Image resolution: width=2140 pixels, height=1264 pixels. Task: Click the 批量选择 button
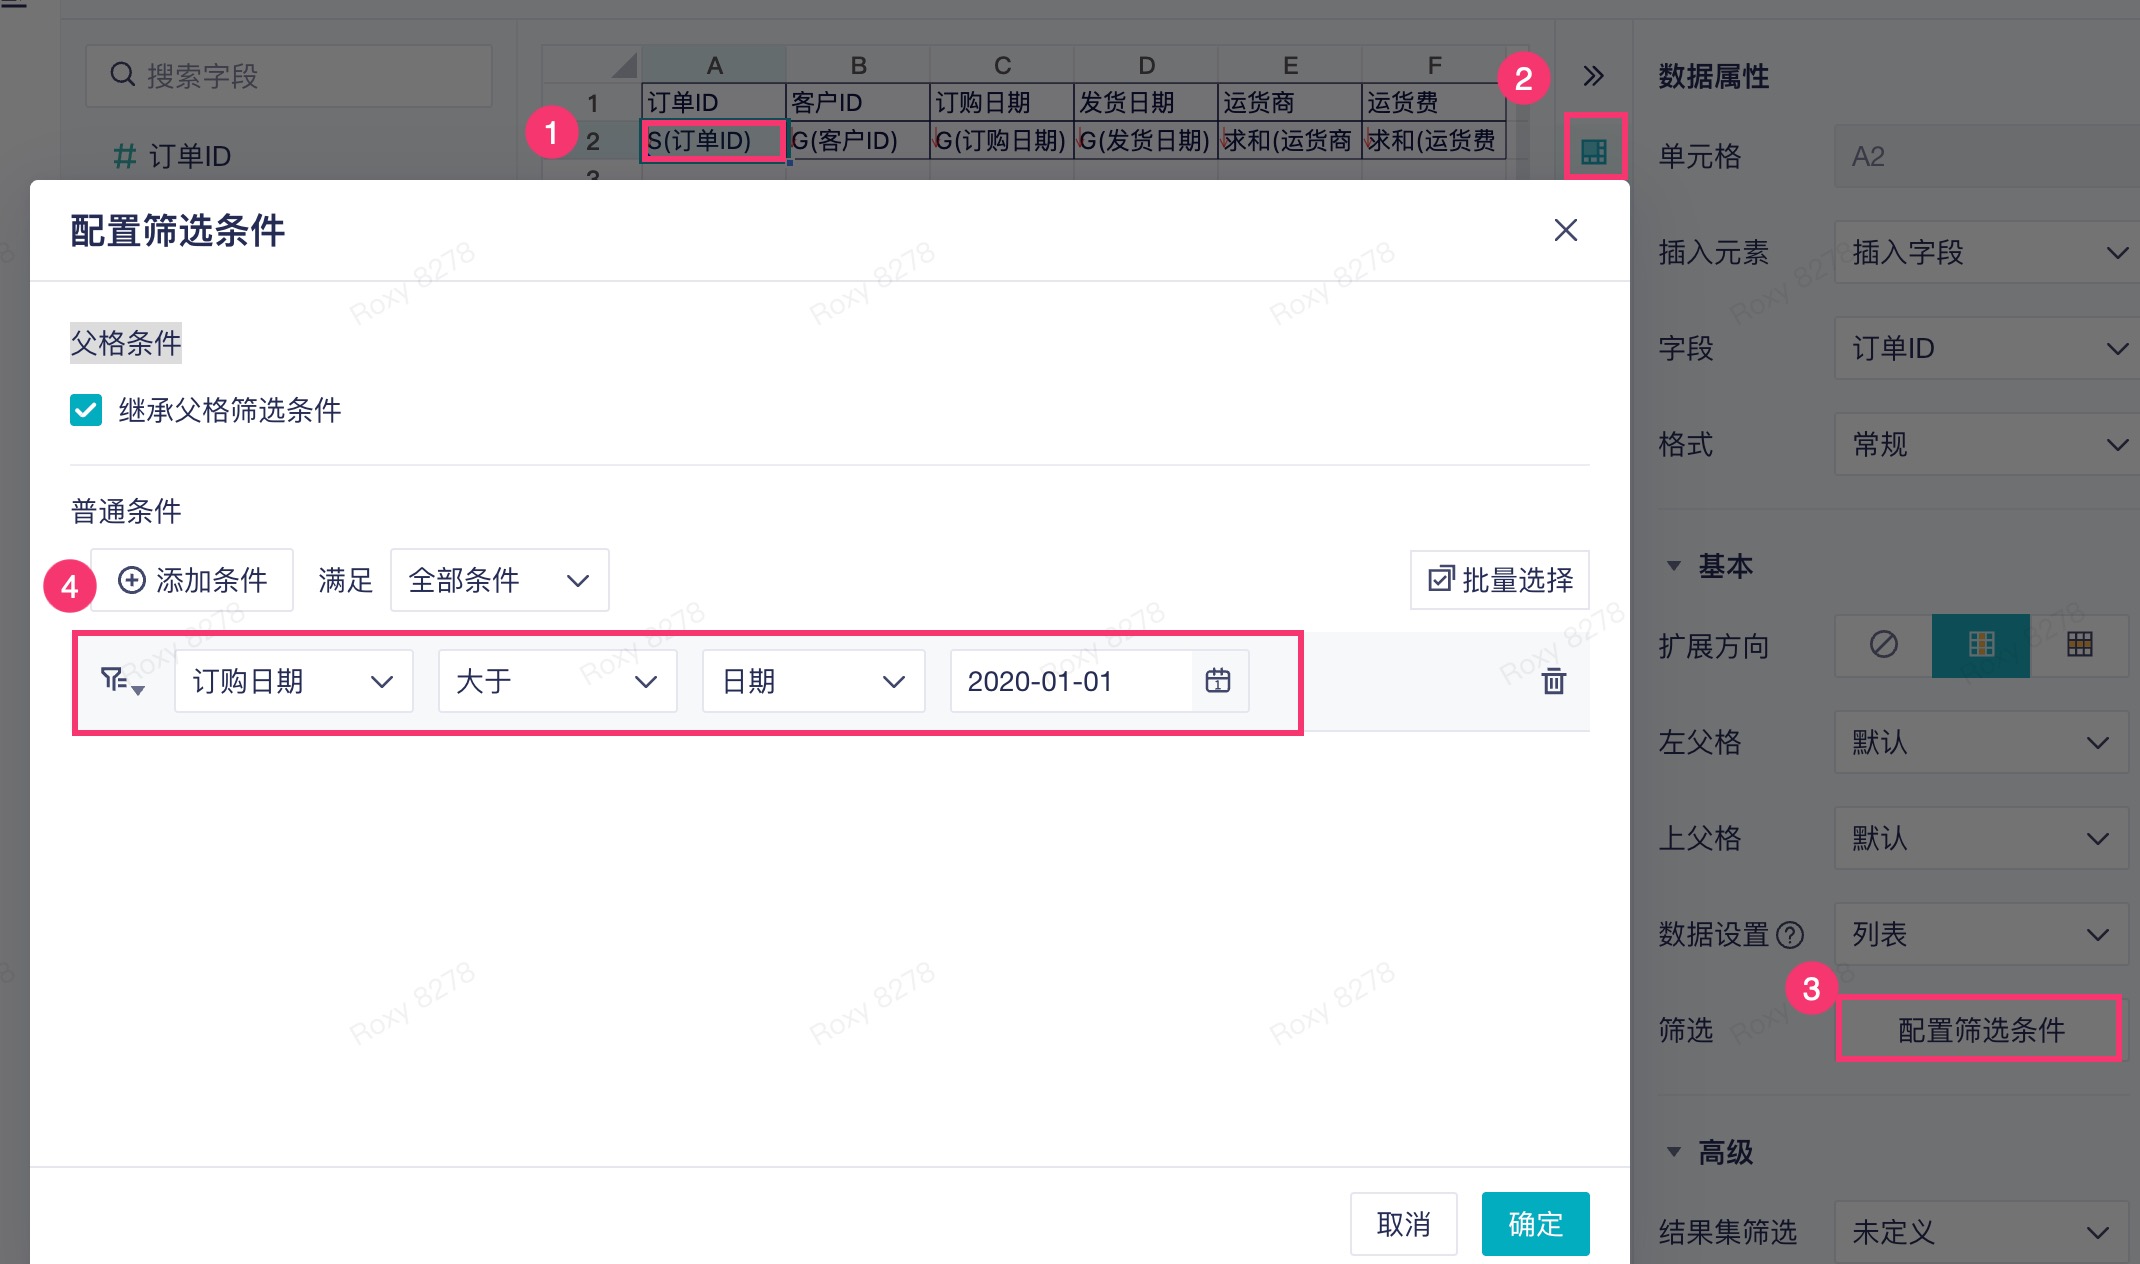point(1499,580)
